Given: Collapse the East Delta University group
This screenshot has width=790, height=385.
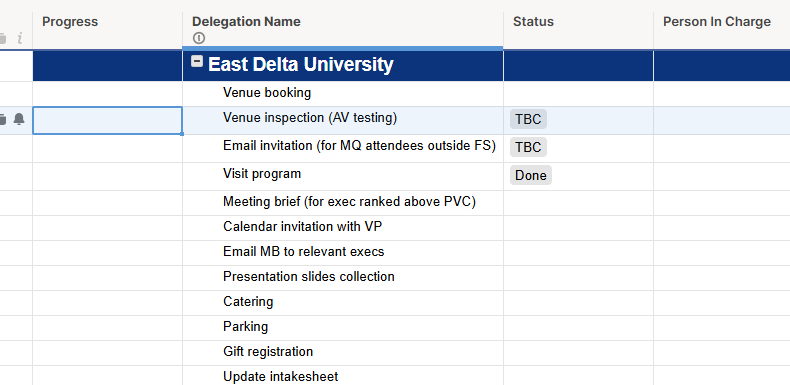Looking at the screenshot, I should [198, 61].
